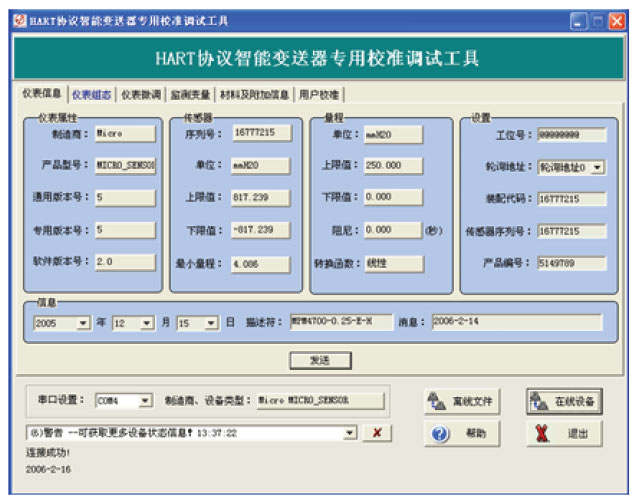Click the 工位号 (tag number) input field
The image size is (634, 500).
(571, 135)
